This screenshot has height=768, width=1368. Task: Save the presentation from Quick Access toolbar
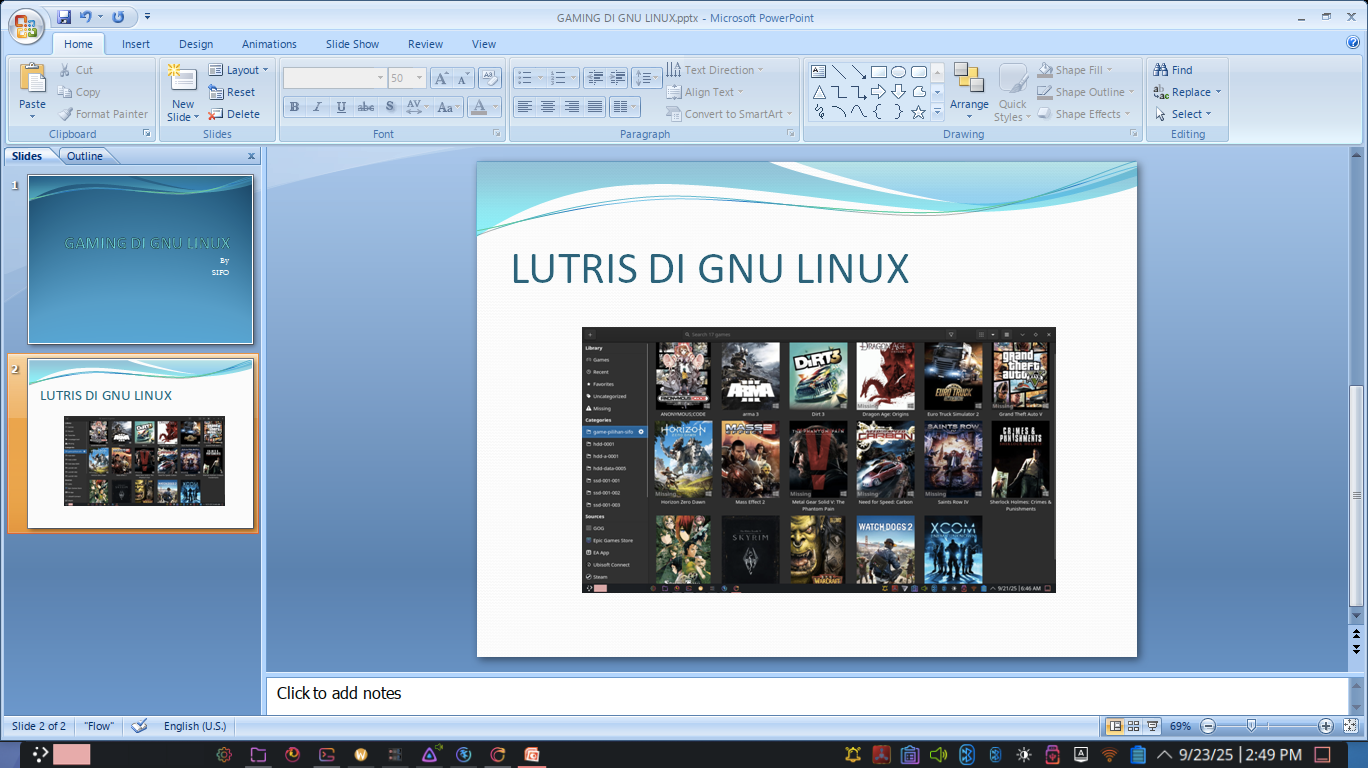click(x=64, y=17)
